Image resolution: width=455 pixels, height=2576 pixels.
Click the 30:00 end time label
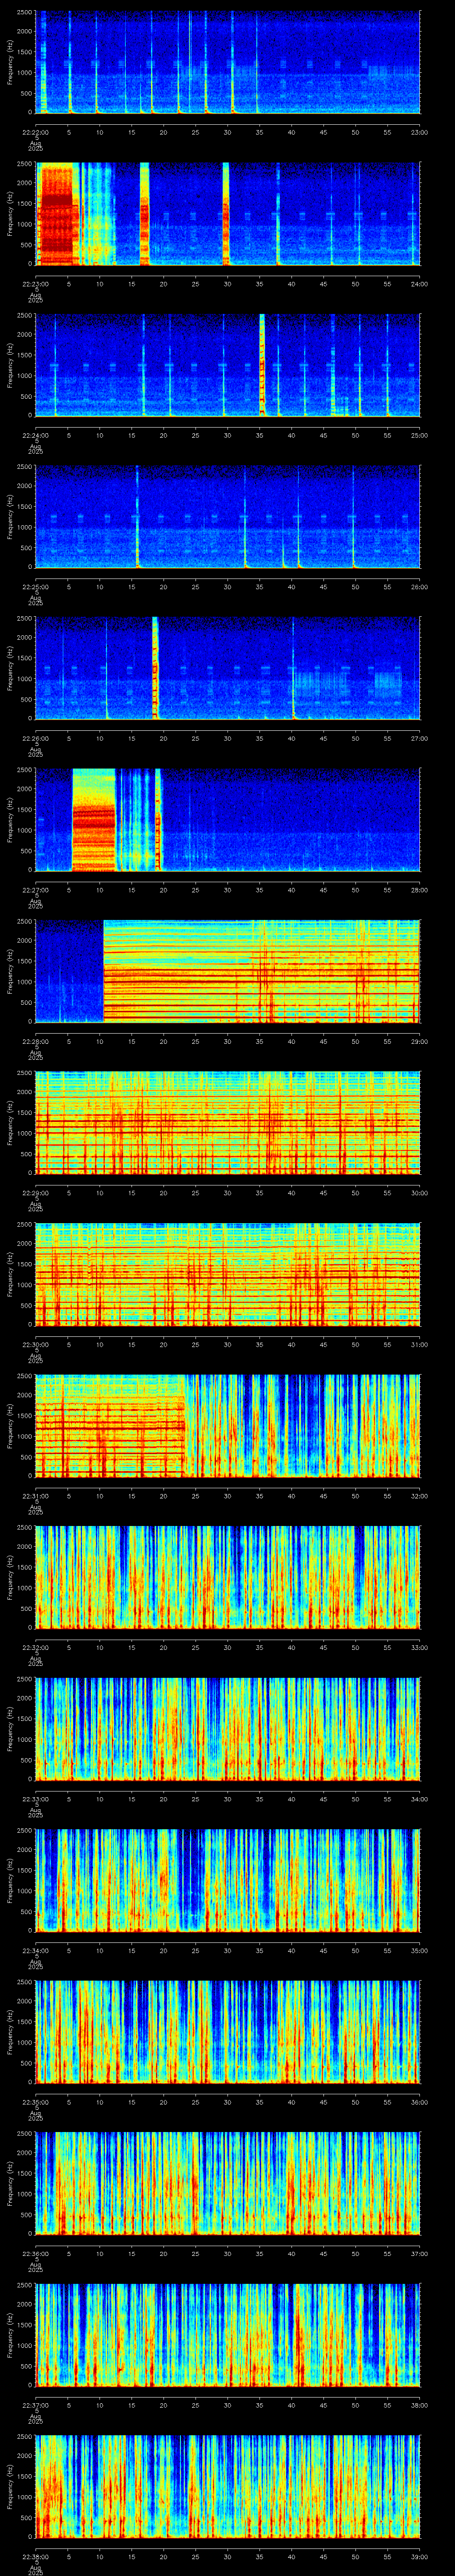(x=419, y=1193)
